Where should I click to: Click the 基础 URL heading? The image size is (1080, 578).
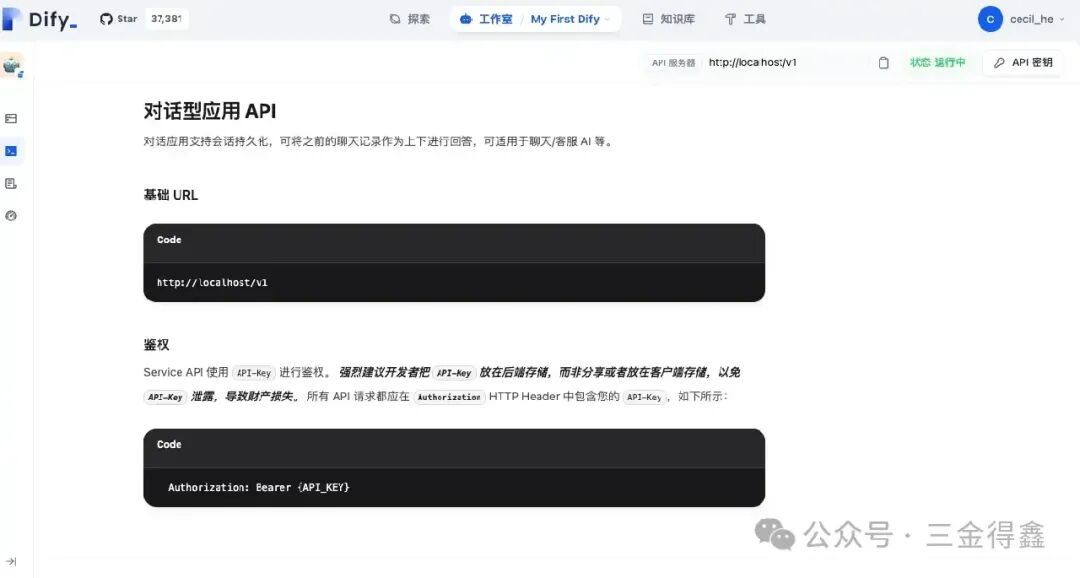170,195
